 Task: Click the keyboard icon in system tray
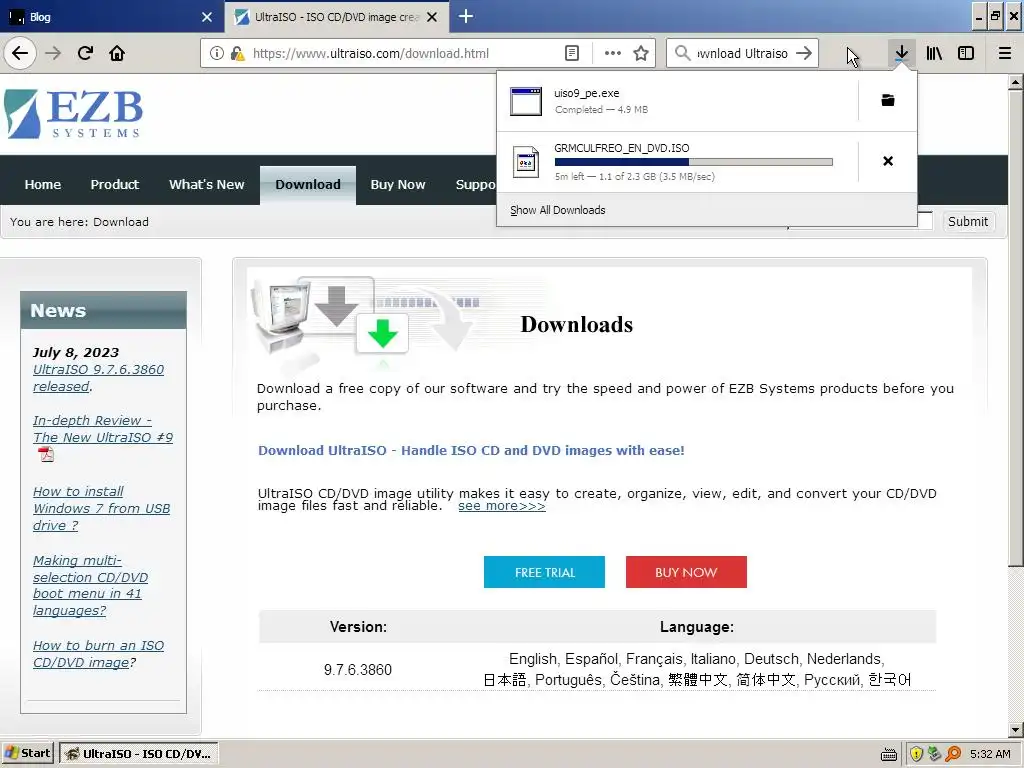[x=889, y=754]
